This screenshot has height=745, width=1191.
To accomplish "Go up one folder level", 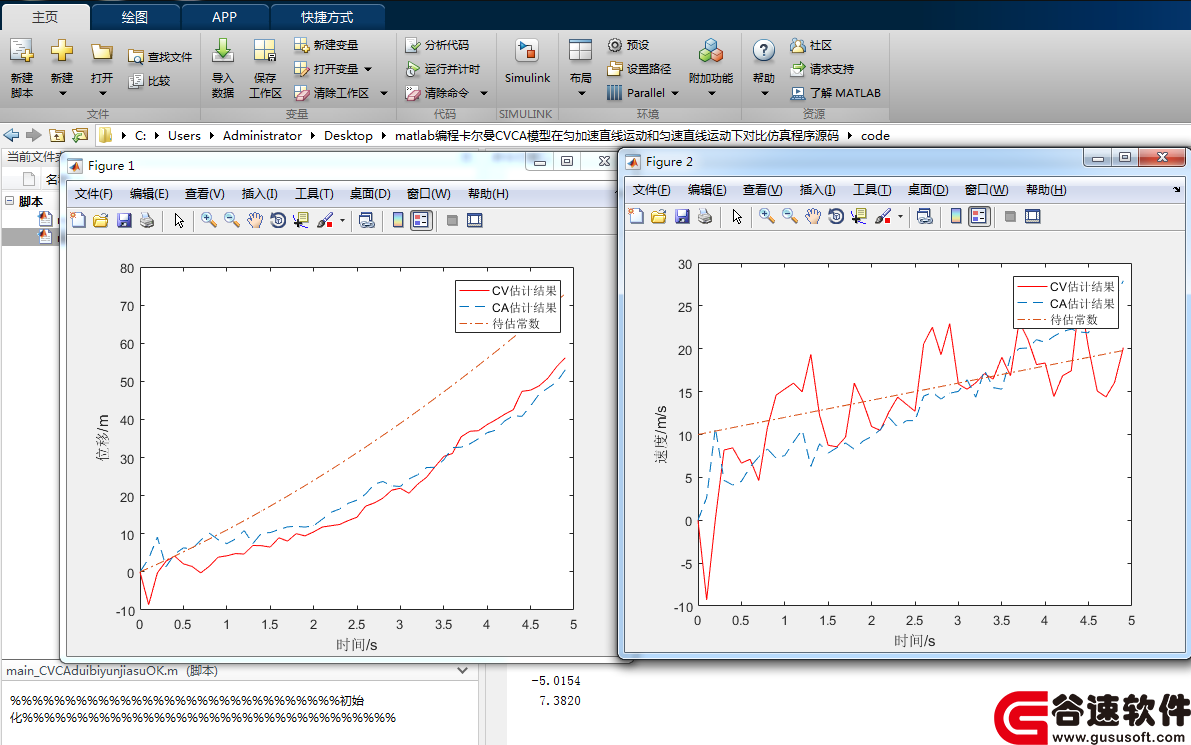I will [57, 135].
